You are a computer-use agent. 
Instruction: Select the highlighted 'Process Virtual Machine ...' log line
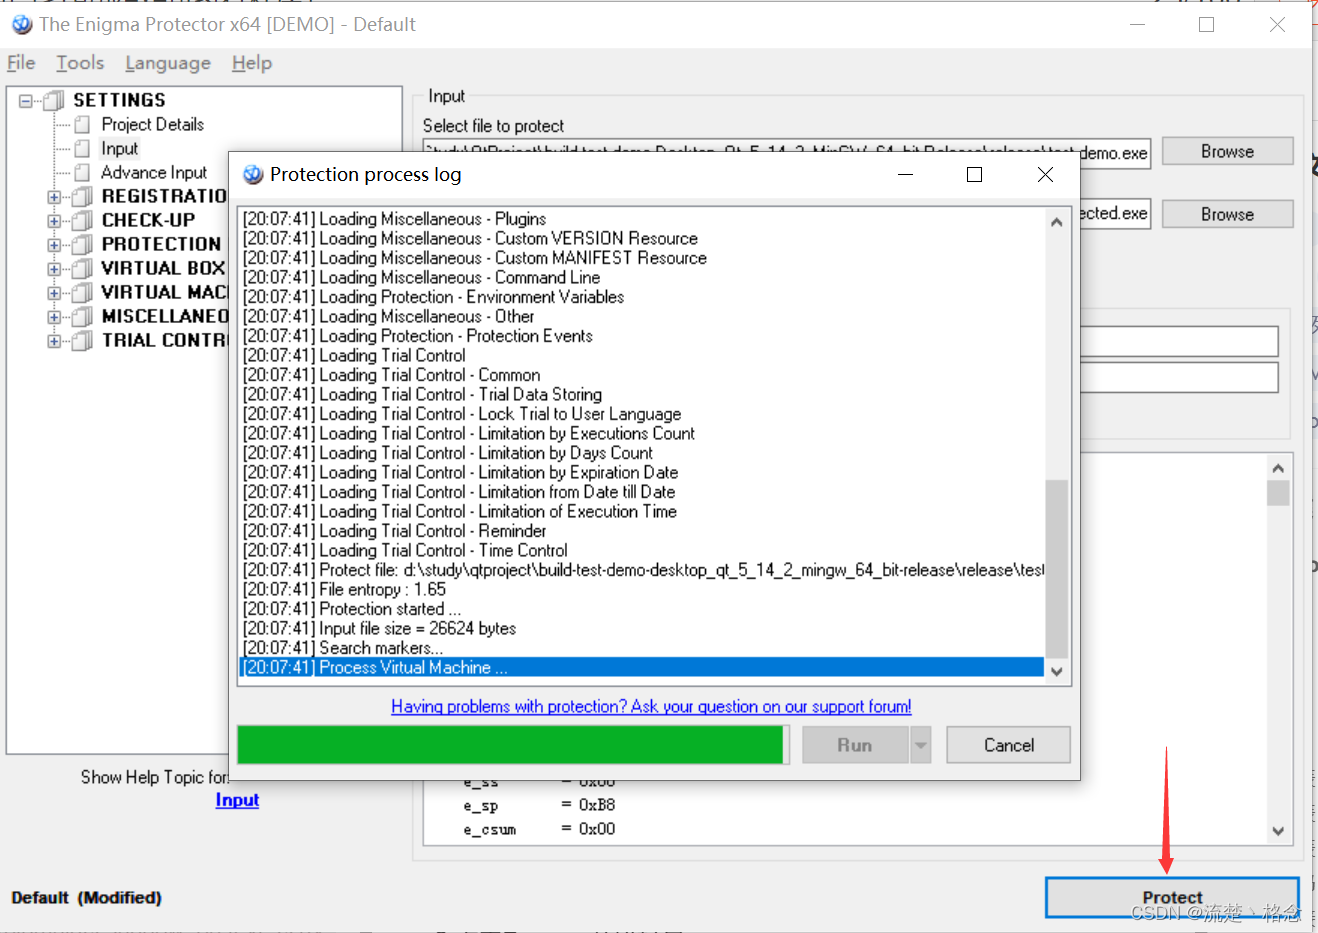642,667
